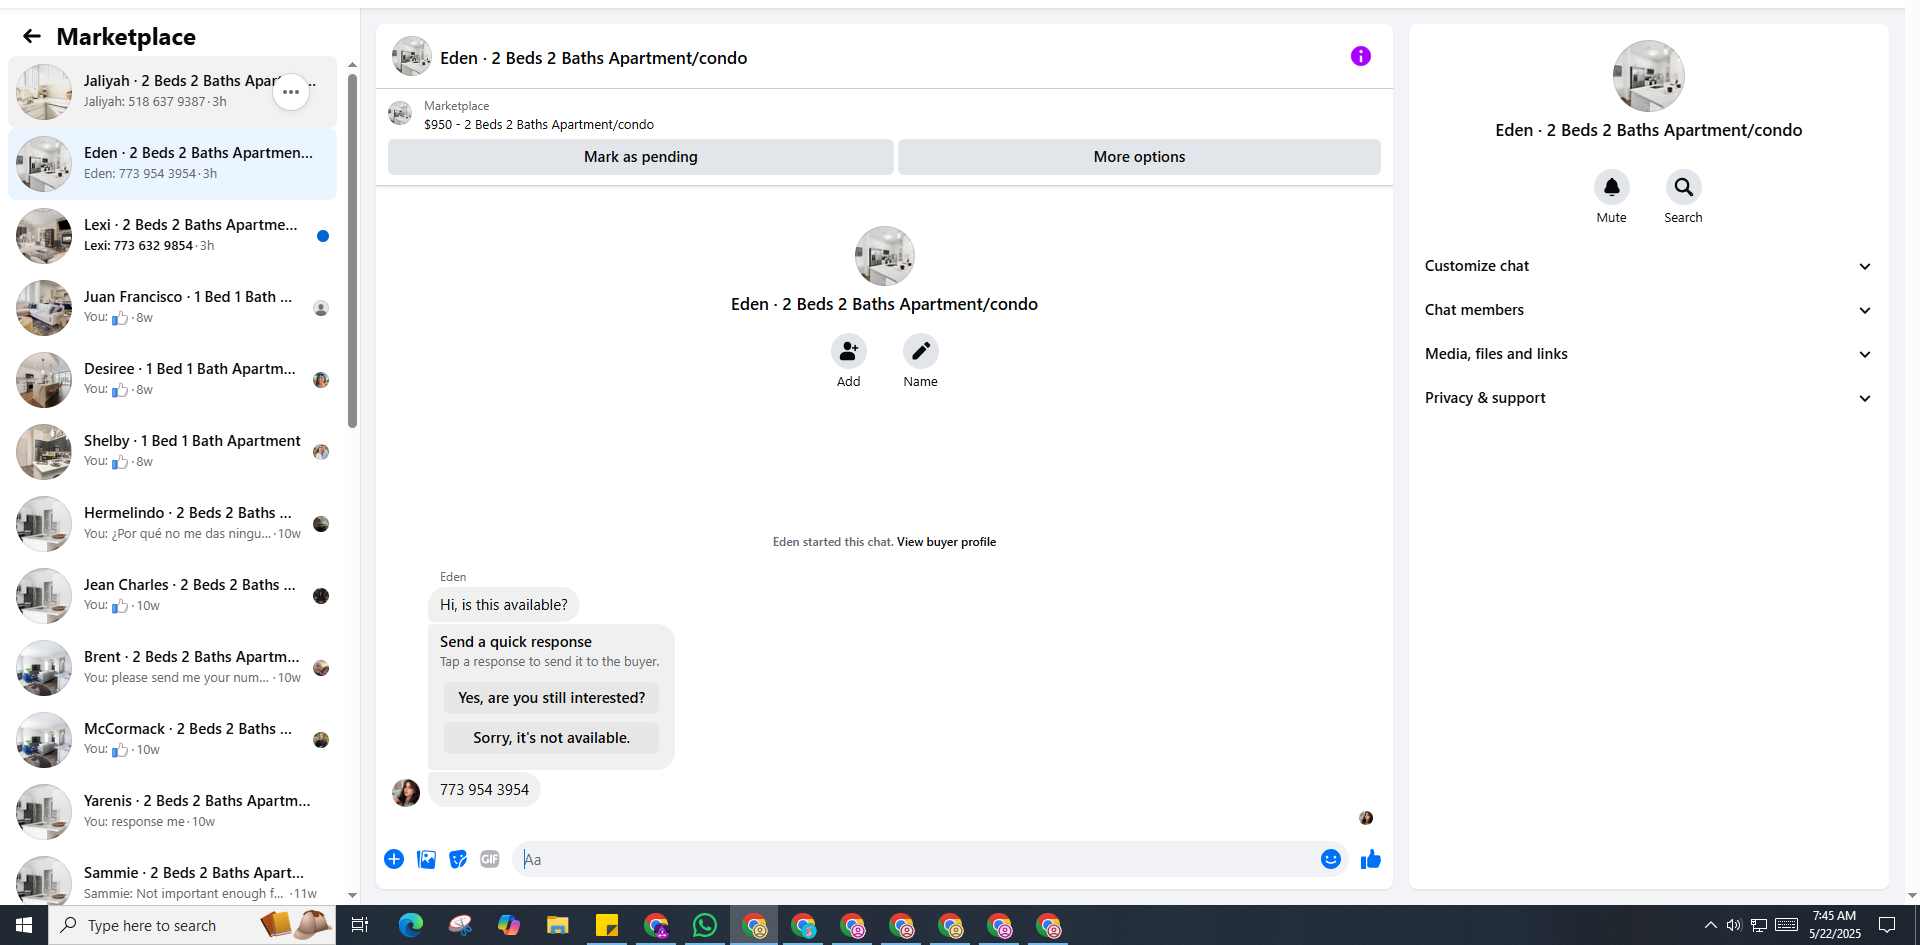
Task: Open the emoji picker smiley icon
Action: [x=1330, y=859]
